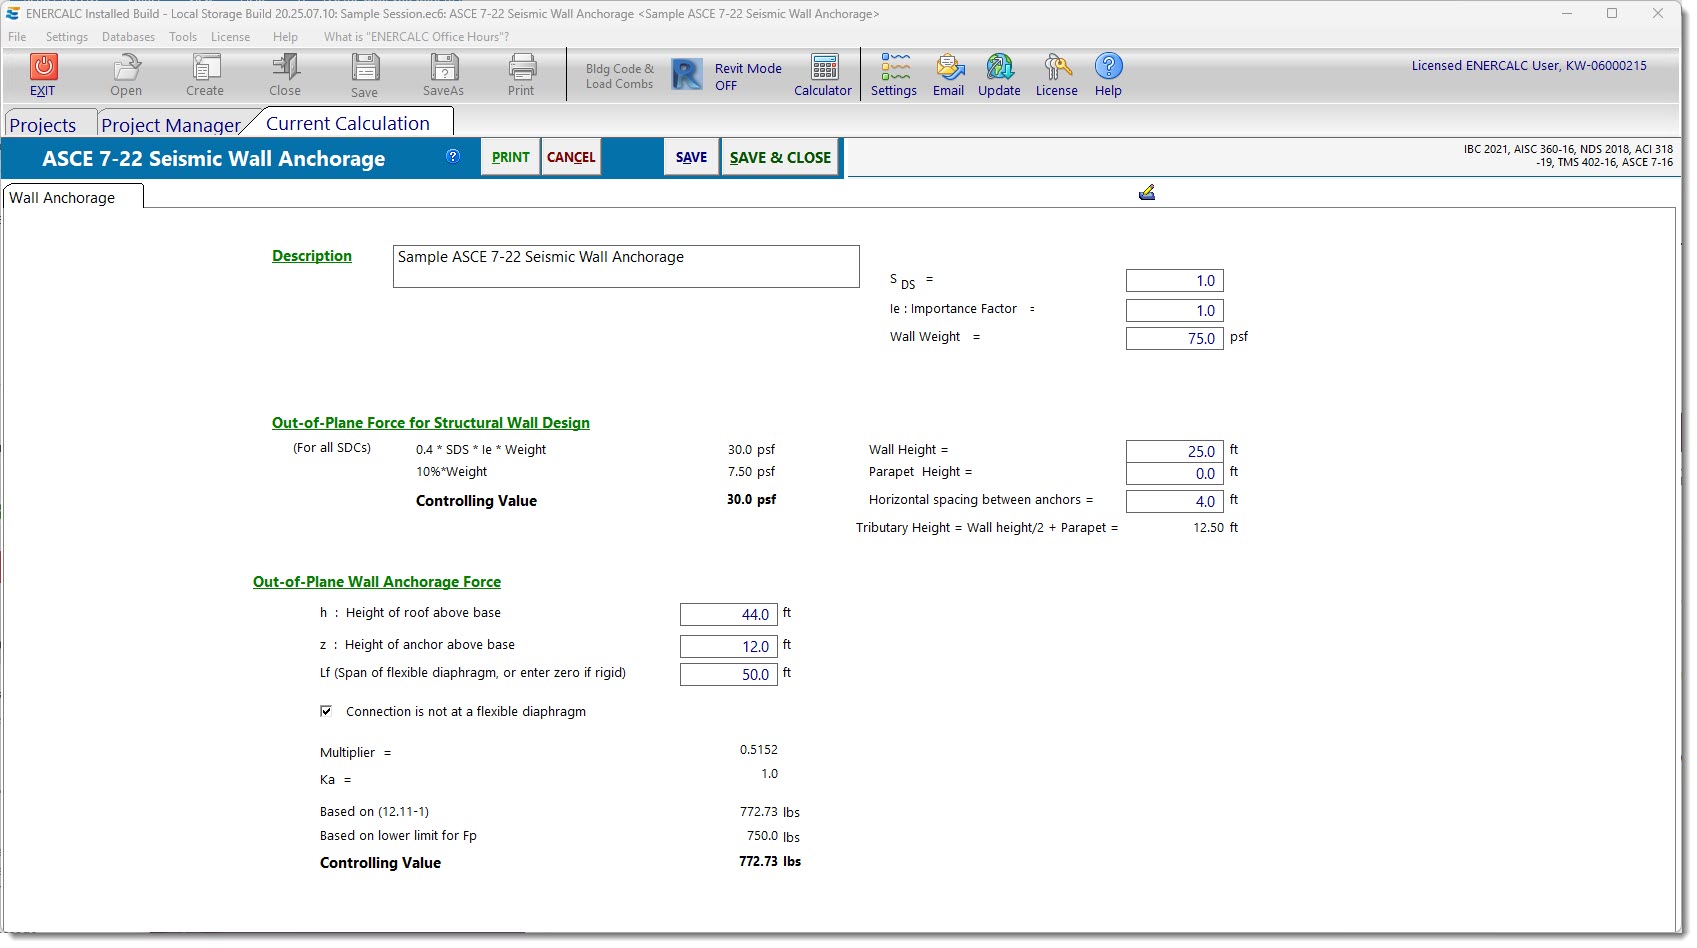Click the Importance Factor input field
Screen dimensions: 1697x948
point(1174,311)
